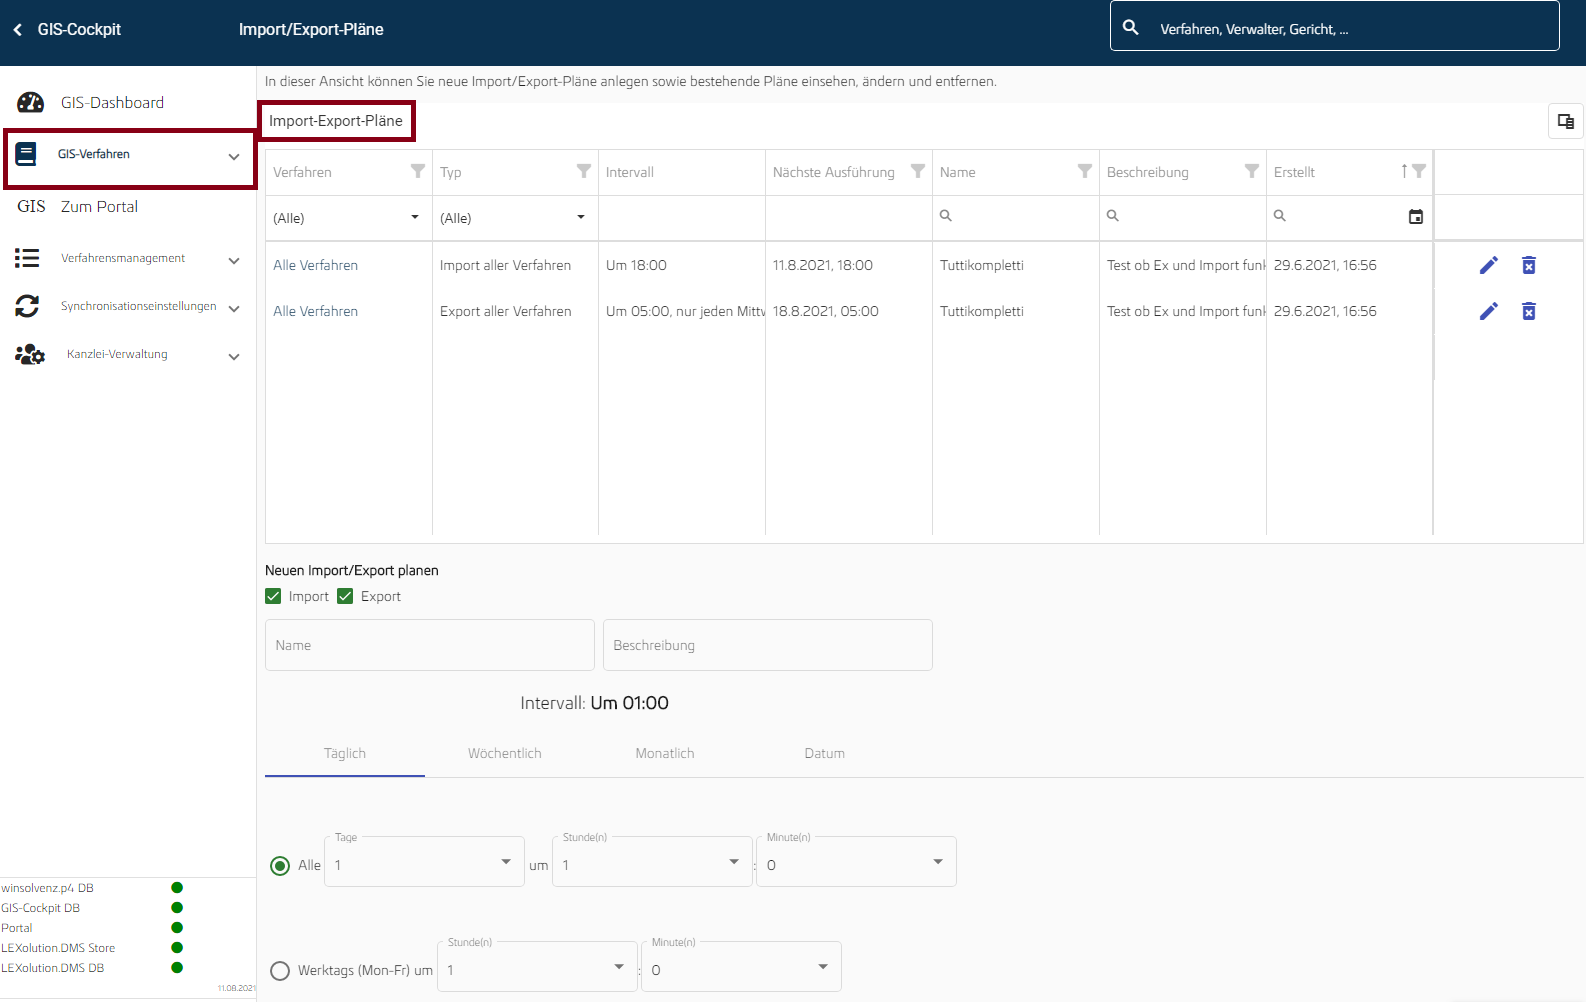Click the Verfahrensmanagement list icon

click(27, 258)
